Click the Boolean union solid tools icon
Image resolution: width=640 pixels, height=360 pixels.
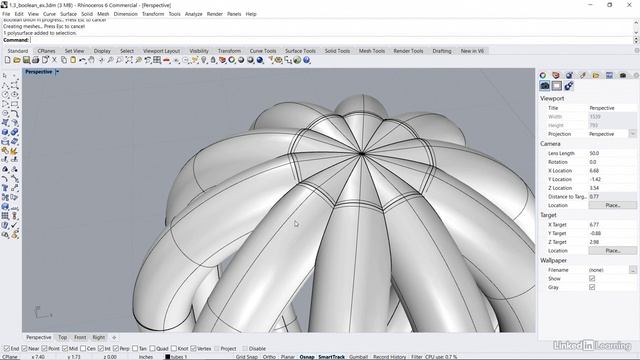click(14, 132)
